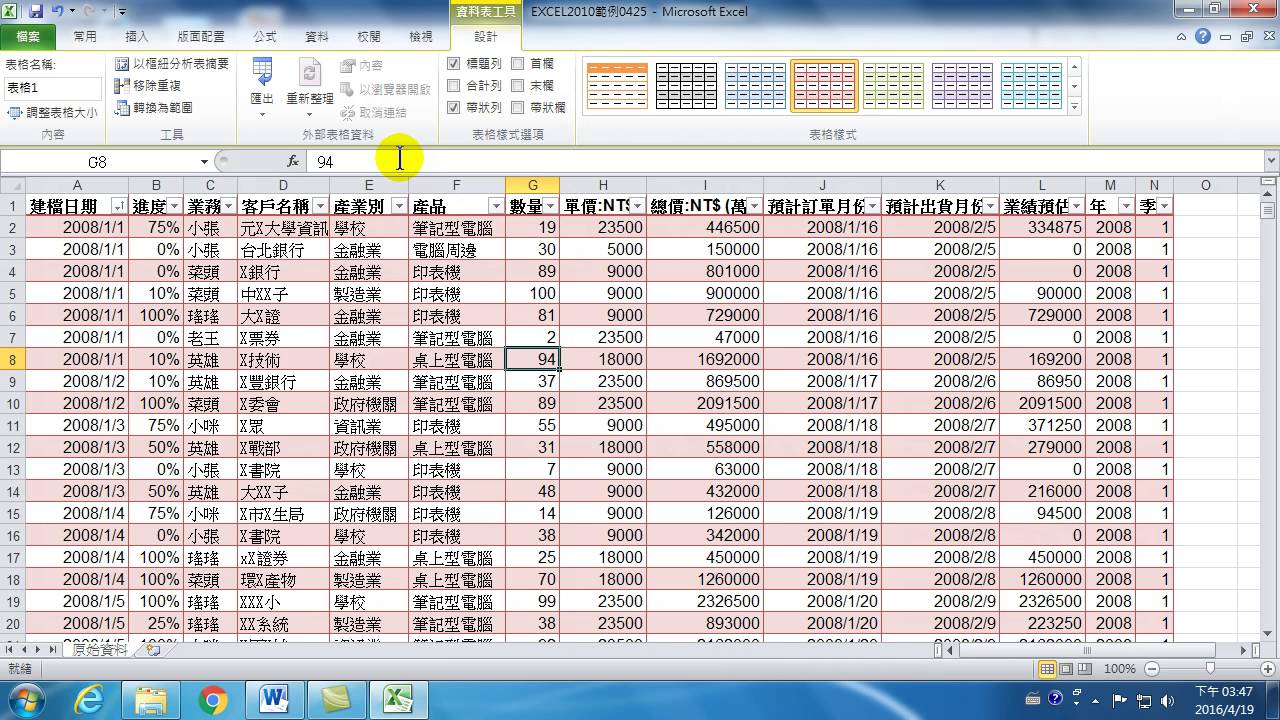Image resolution: width=1280 pixels, height=720 pixels.
Task: Switch to the 檢視 View tab
Action: (421, 37)
